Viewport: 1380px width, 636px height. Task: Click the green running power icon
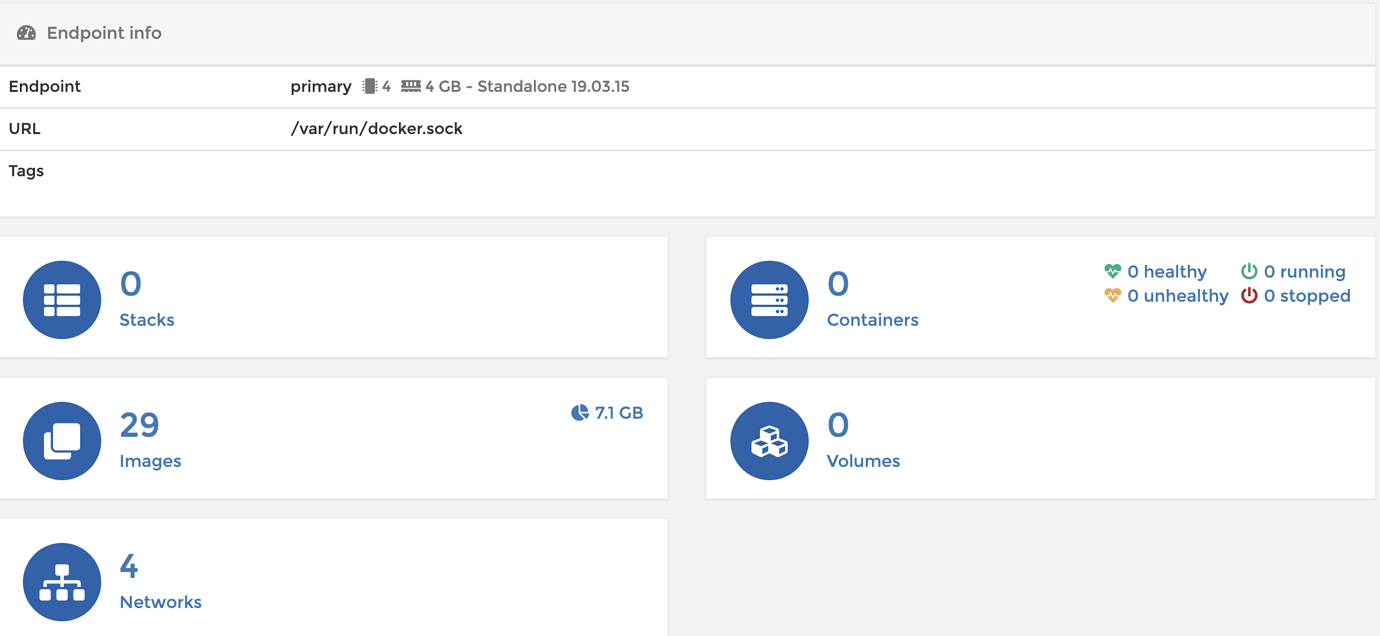coord(1248,270)
